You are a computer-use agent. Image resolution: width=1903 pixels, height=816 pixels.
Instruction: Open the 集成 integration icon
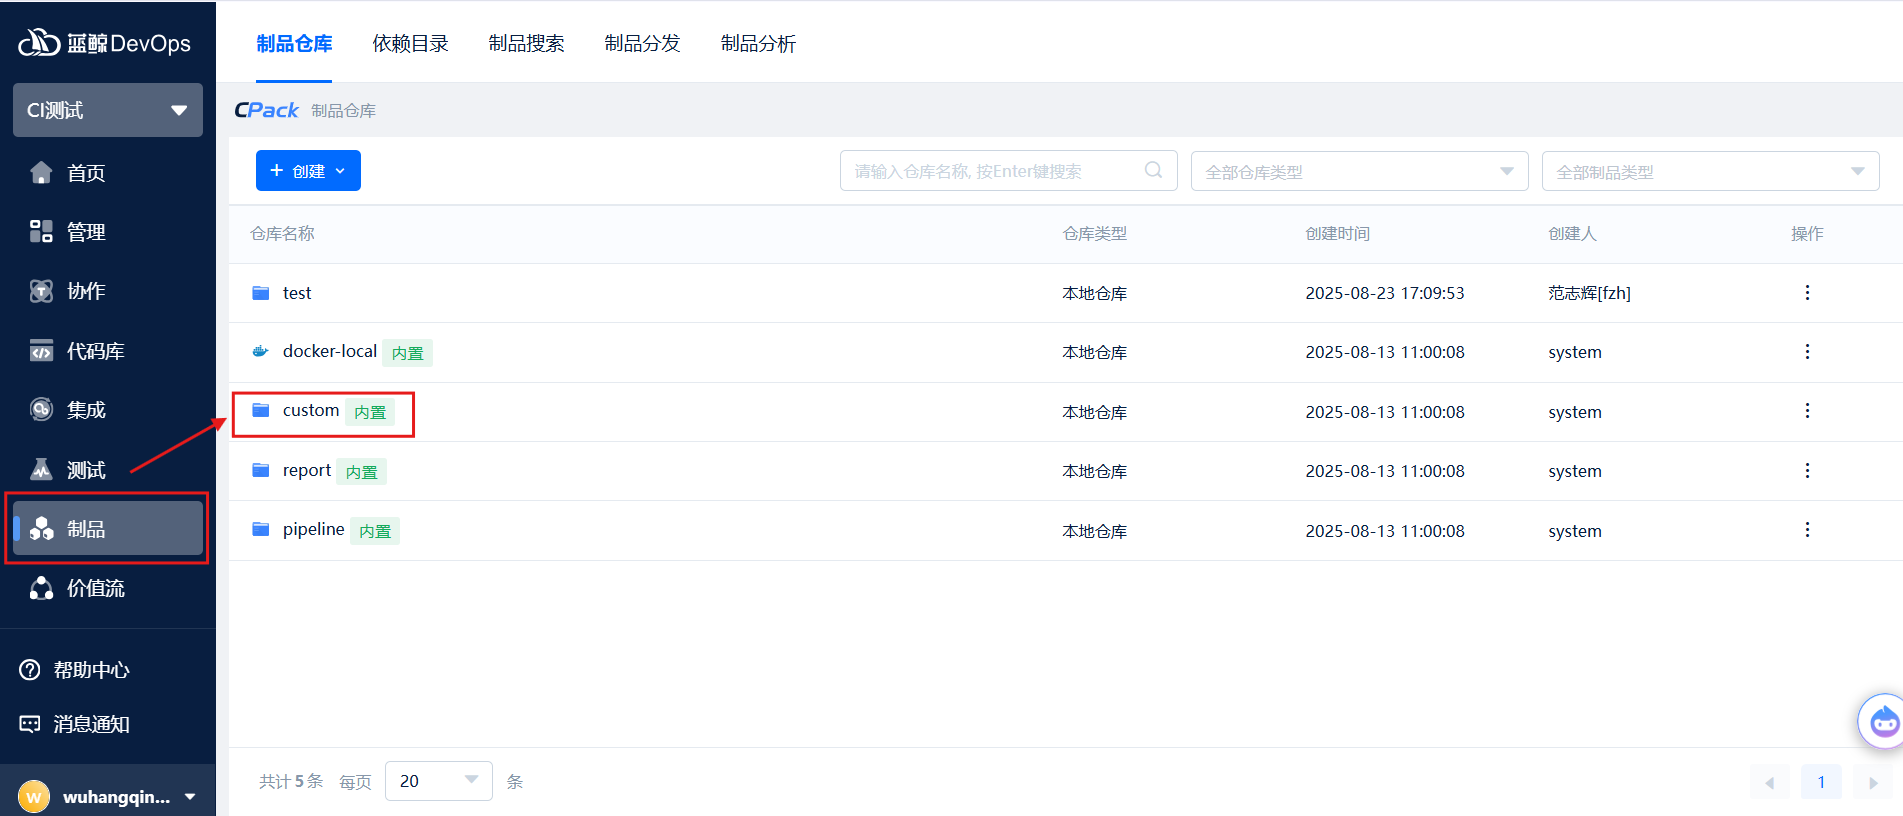point(41,410)
